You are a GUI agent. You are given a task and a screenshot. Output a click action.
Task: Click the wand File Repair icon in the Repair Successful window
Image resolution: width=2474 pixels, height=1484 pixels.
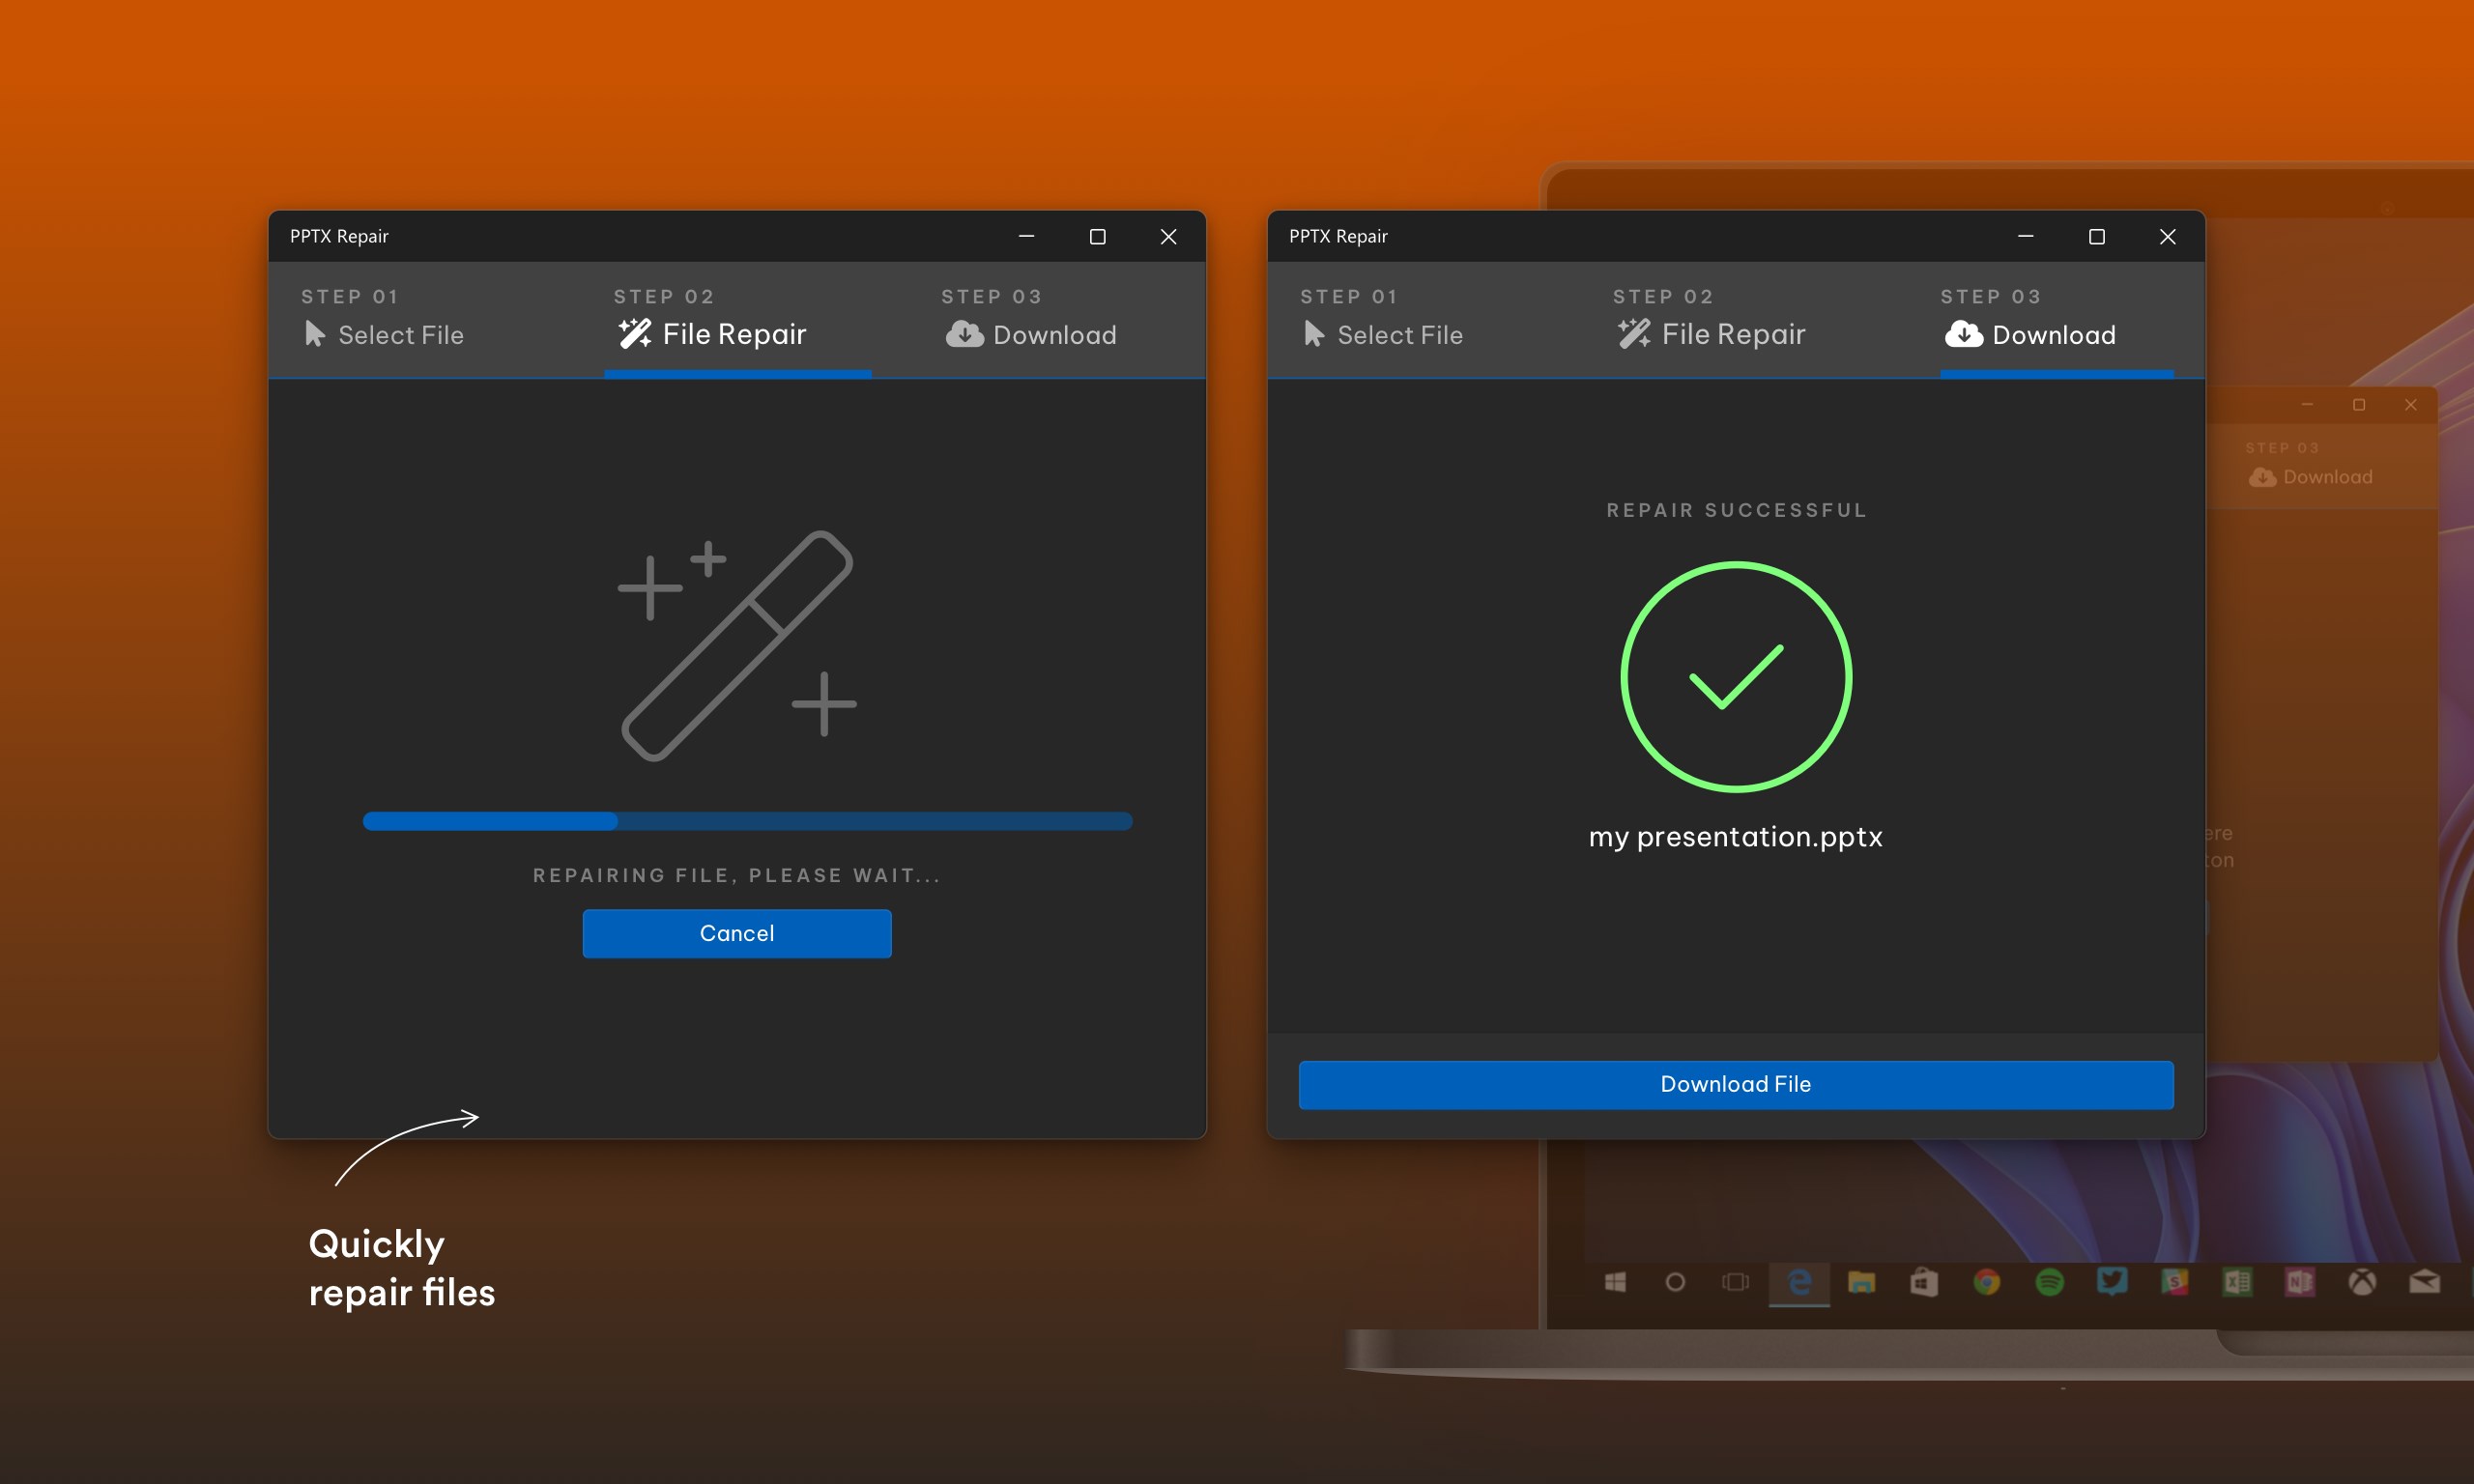click(x=1634, y=334)
